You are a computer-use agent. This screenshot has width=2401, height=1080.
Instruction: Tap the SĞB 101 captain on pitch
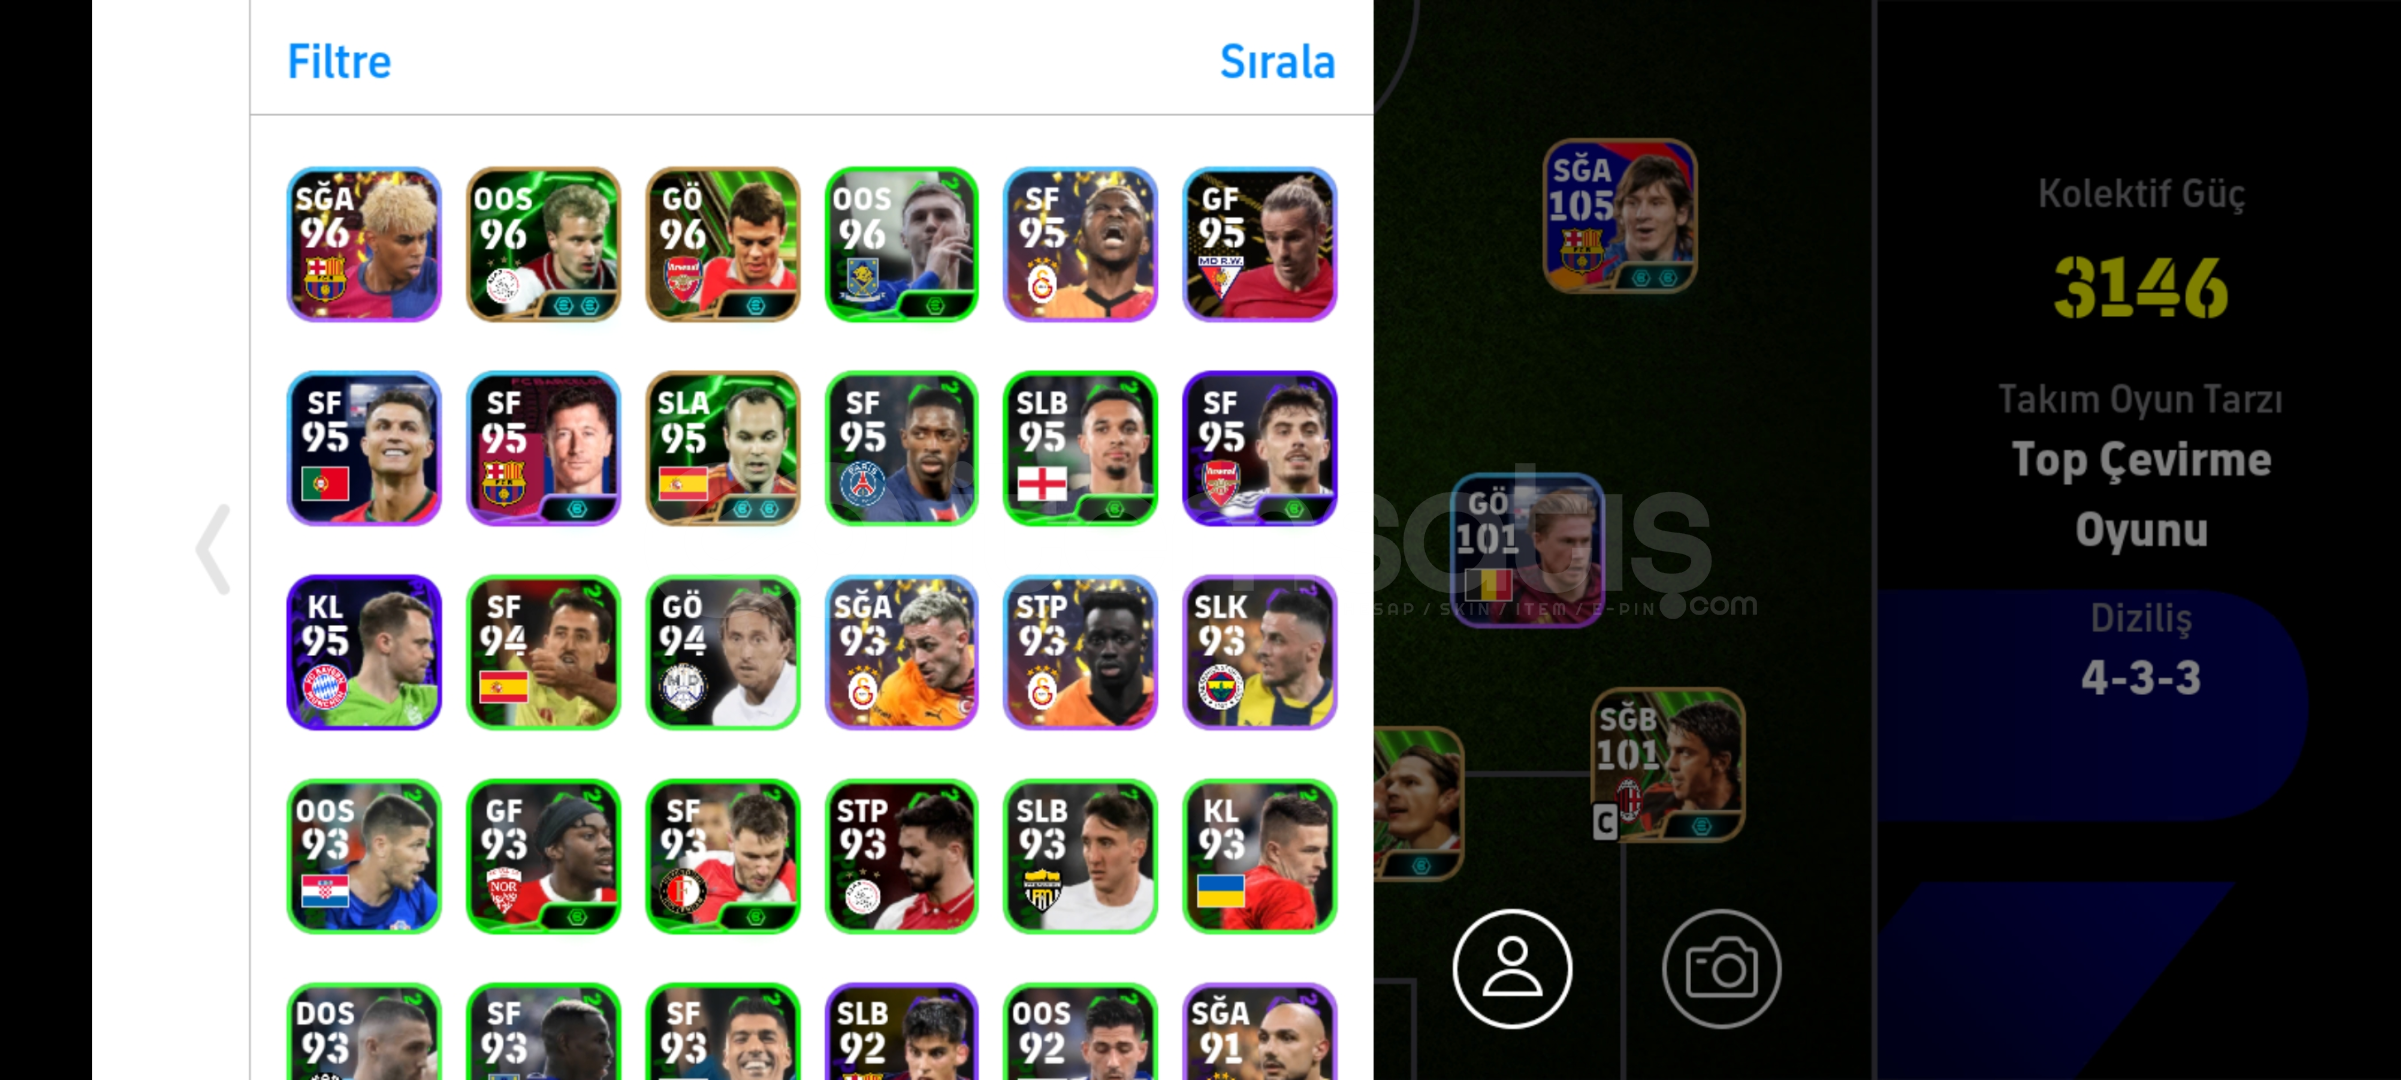[x=1667, y=765]
